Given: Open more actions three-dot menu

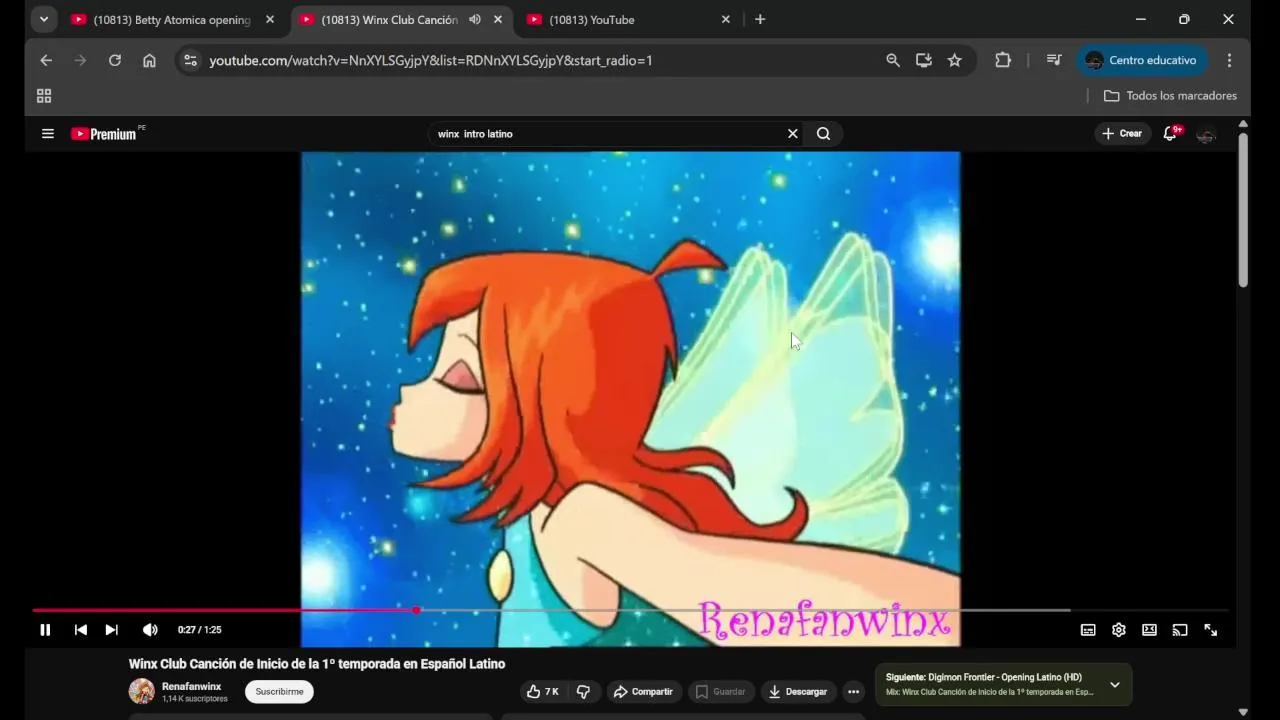Looking at the screenshot, I should 854,692.
